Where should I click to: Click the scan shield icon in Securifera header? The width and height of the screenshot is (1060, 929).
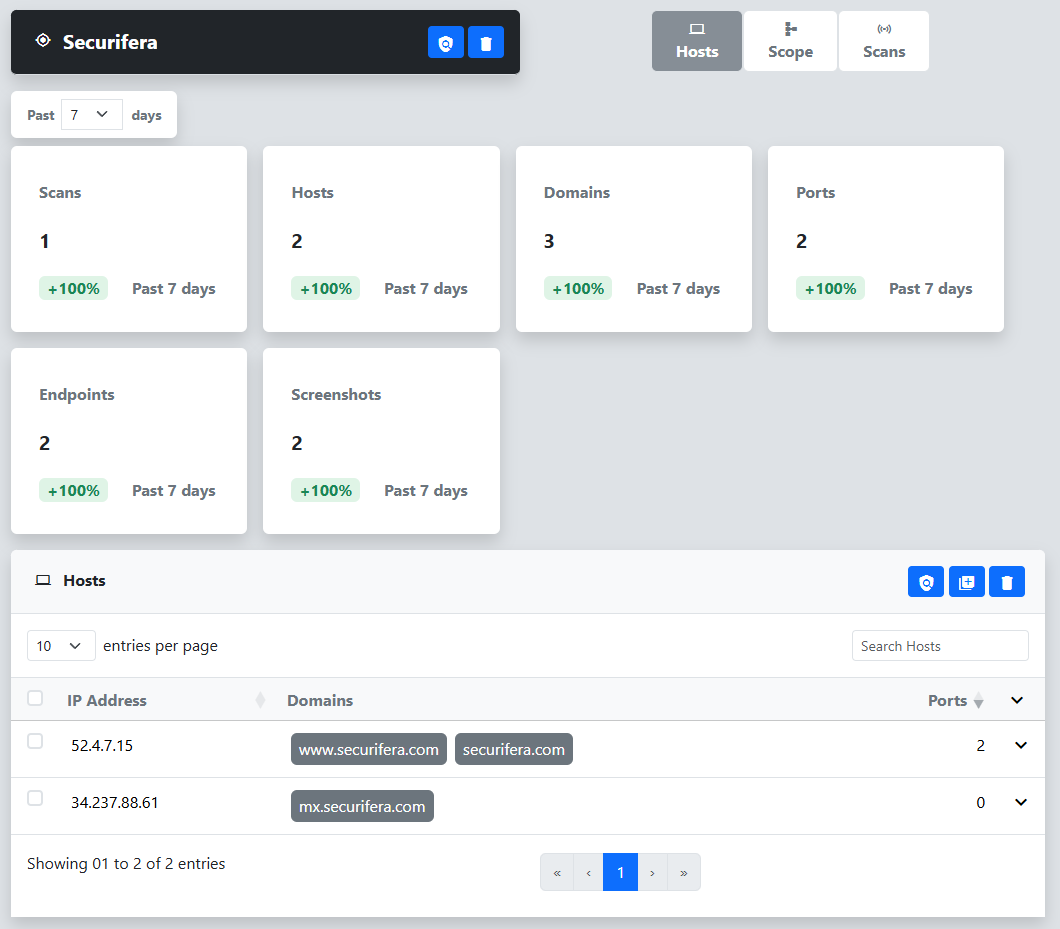[x=446, y=42]
